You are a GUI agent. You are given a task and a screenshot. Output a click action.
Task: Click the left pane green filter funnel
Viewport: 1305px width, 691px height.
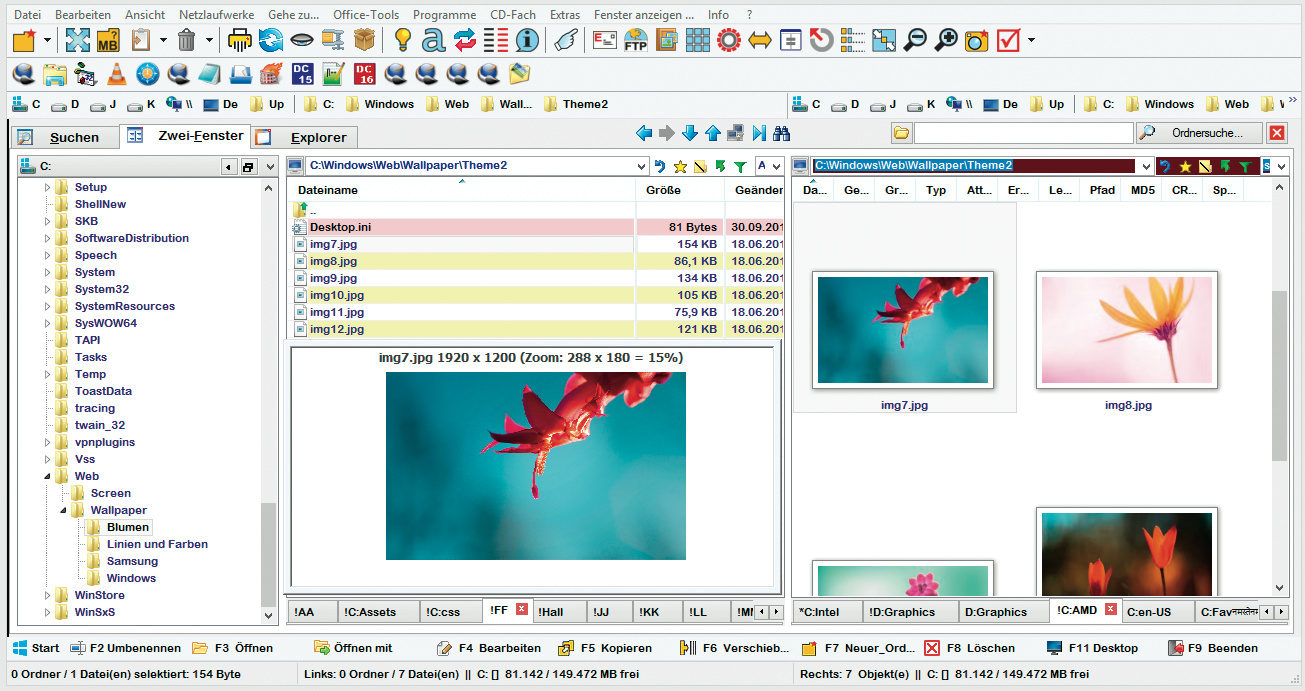click(x=739, y=167)
